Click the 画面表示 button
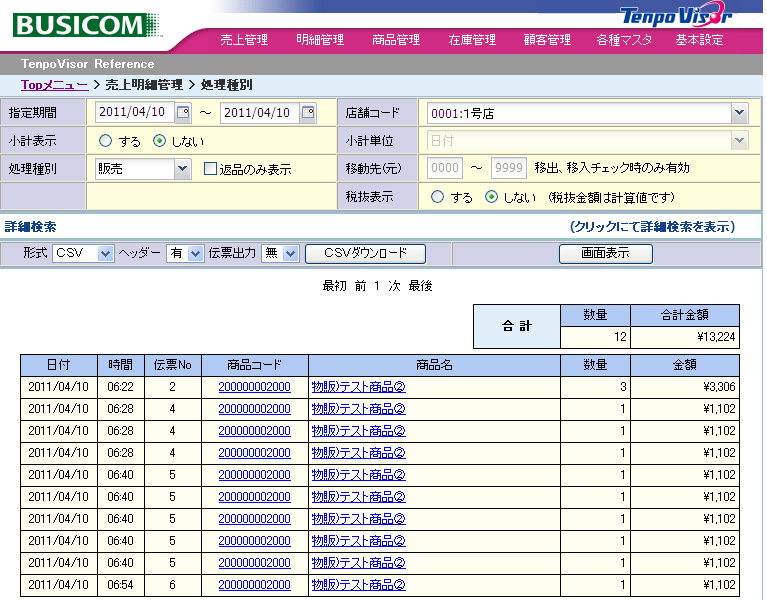The width and height of the screenshot is (767, 600). point(606,253)
